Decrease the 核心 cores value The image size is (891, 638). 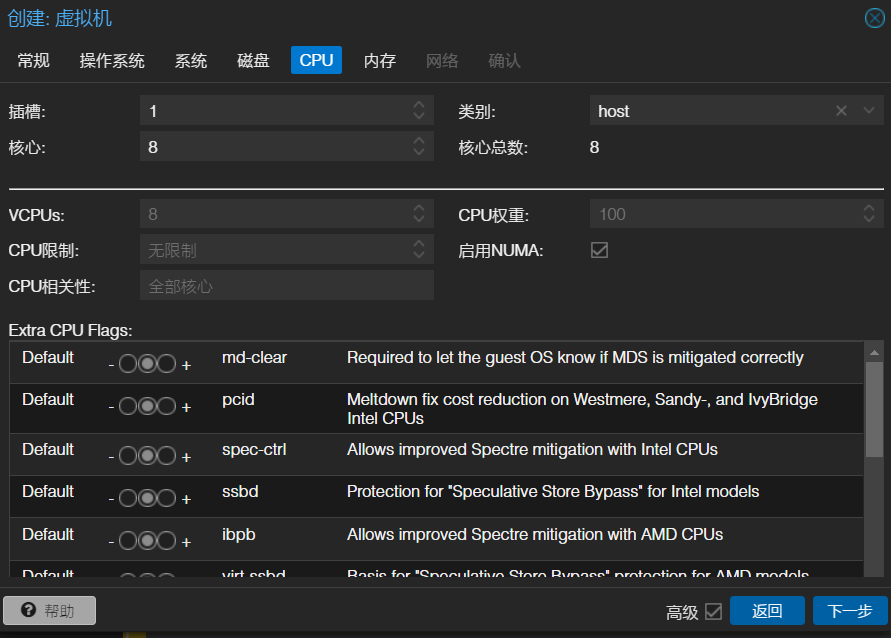pyautogui.click(x=419, y=151)
